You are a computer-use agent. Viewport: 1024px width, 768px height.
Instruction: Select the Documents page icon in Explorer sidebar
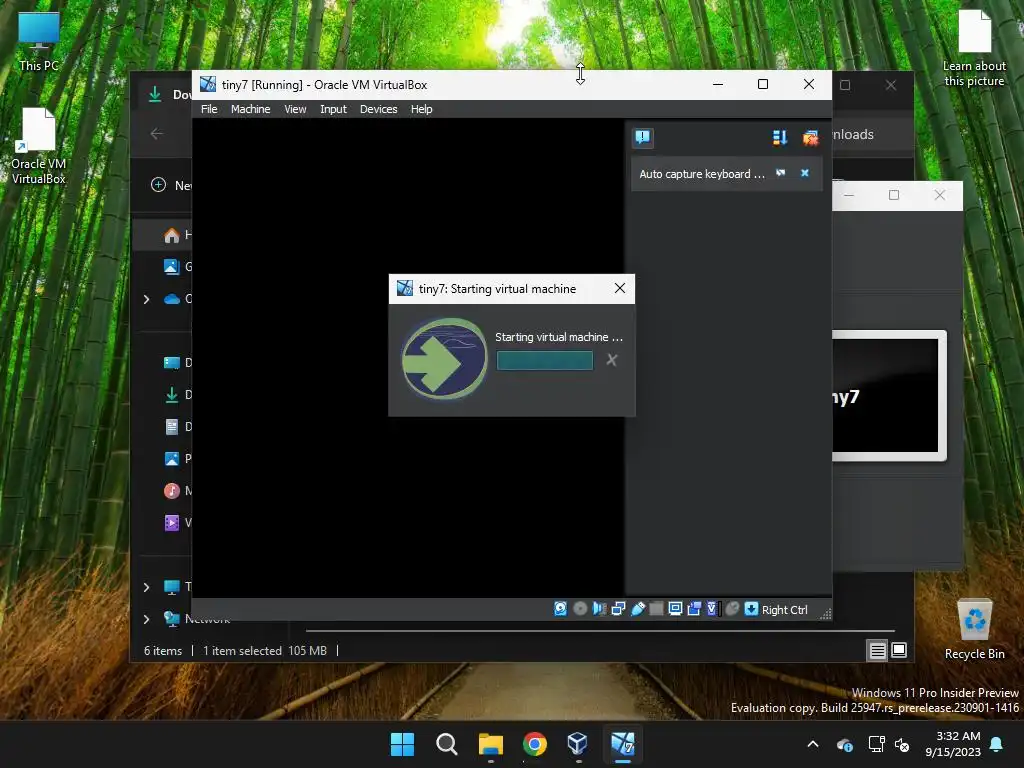[172, 426]
